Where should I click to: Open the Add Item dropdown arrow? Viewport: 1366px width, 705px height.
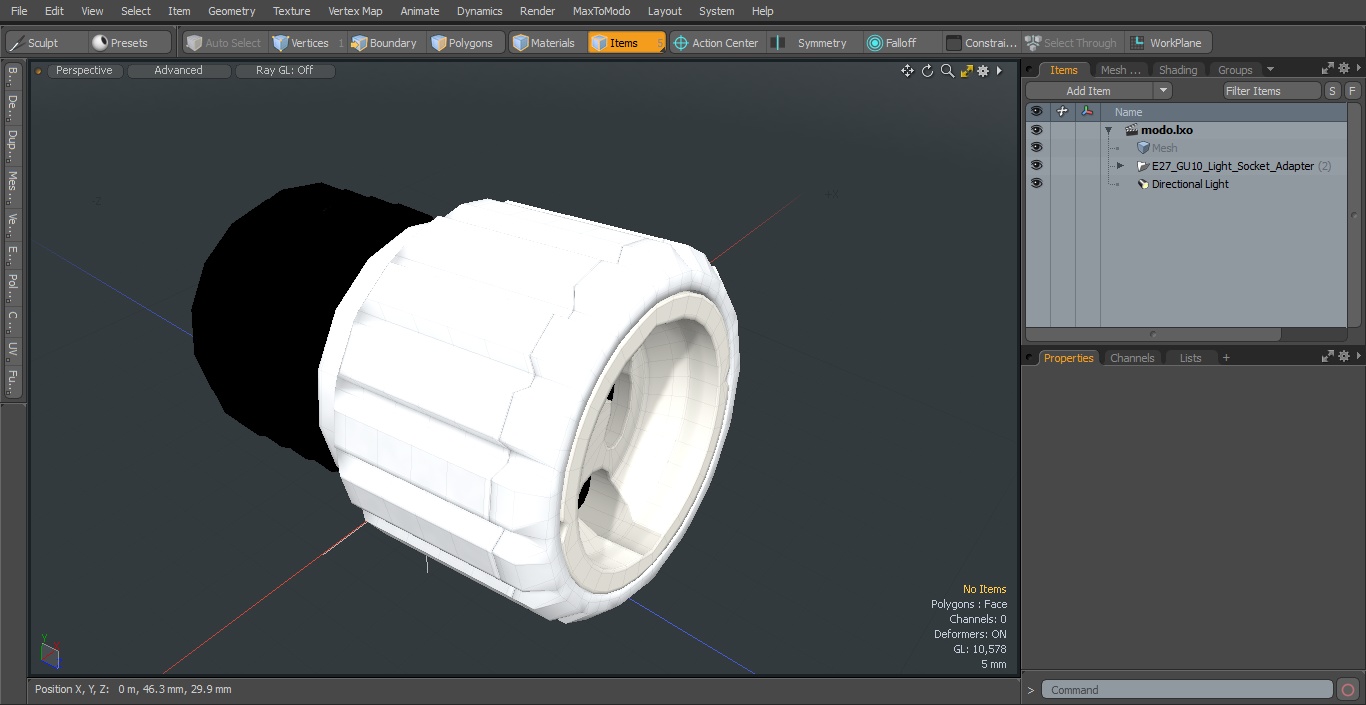tap(1162, 91)
